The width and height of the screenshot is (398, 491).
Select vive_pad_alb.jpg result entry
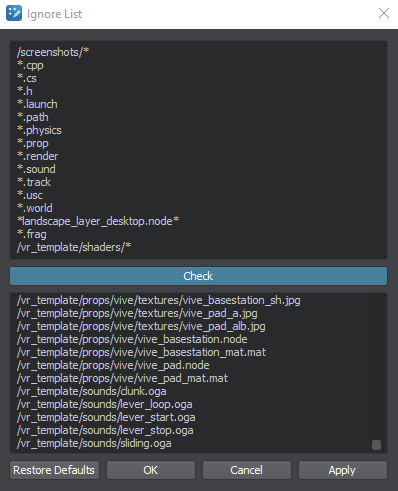point(141,326)
